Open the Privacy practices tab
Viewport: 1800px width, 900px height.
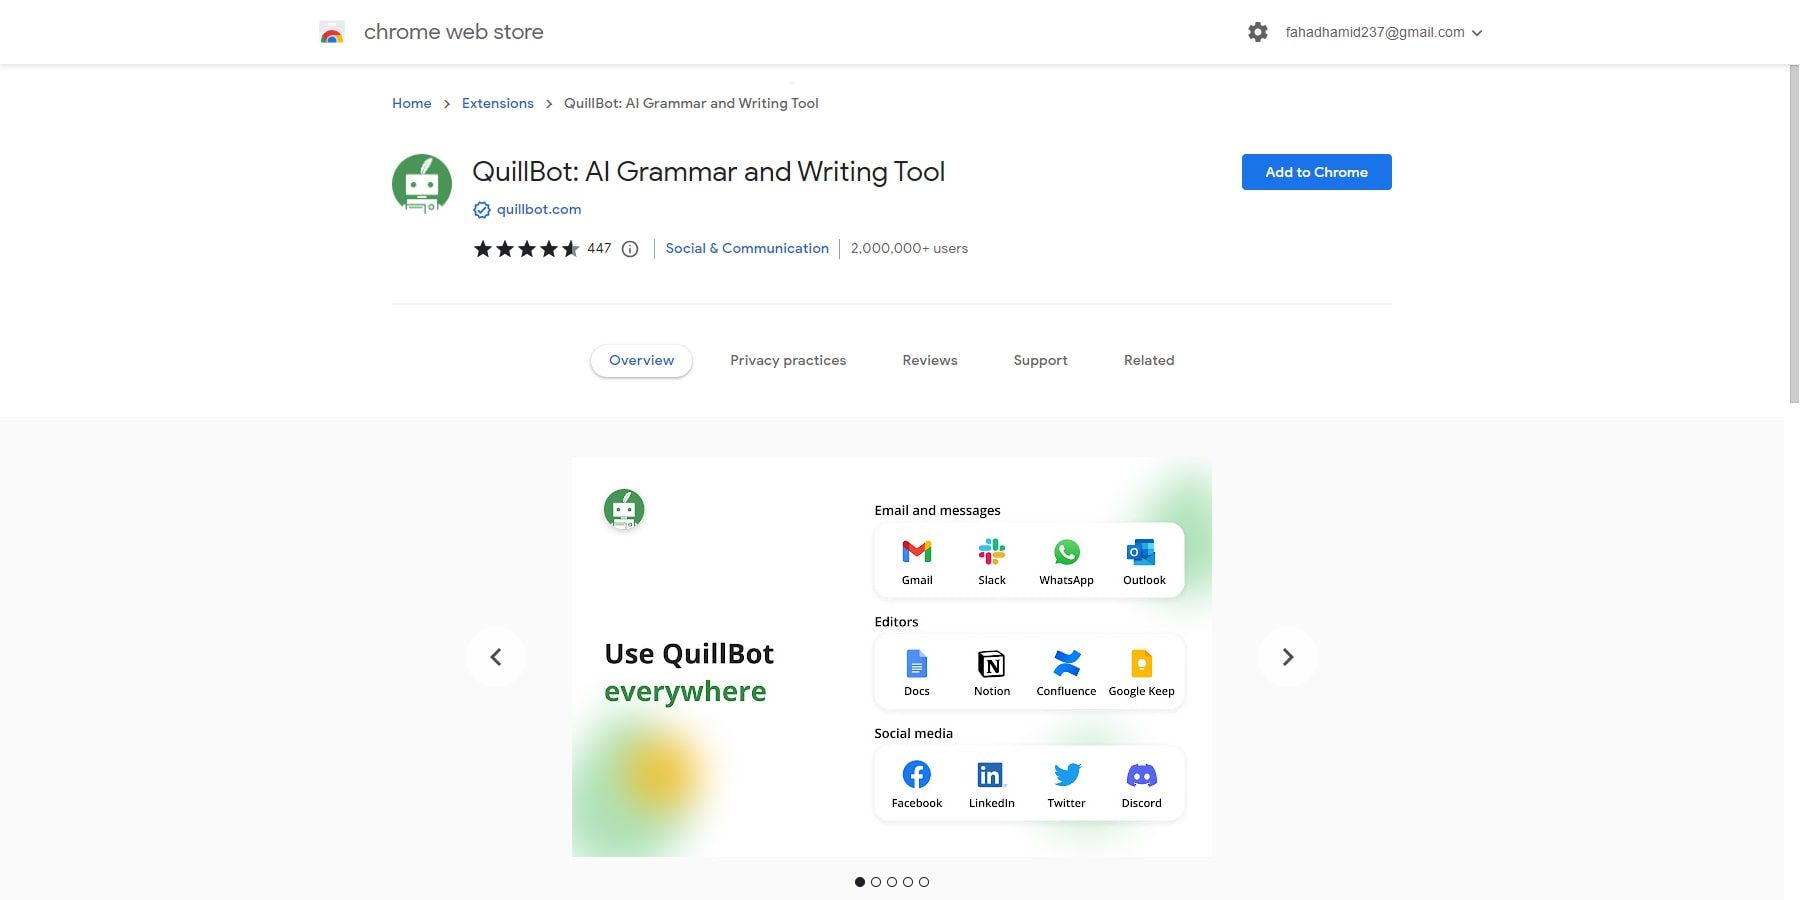[x=788, y=360]
